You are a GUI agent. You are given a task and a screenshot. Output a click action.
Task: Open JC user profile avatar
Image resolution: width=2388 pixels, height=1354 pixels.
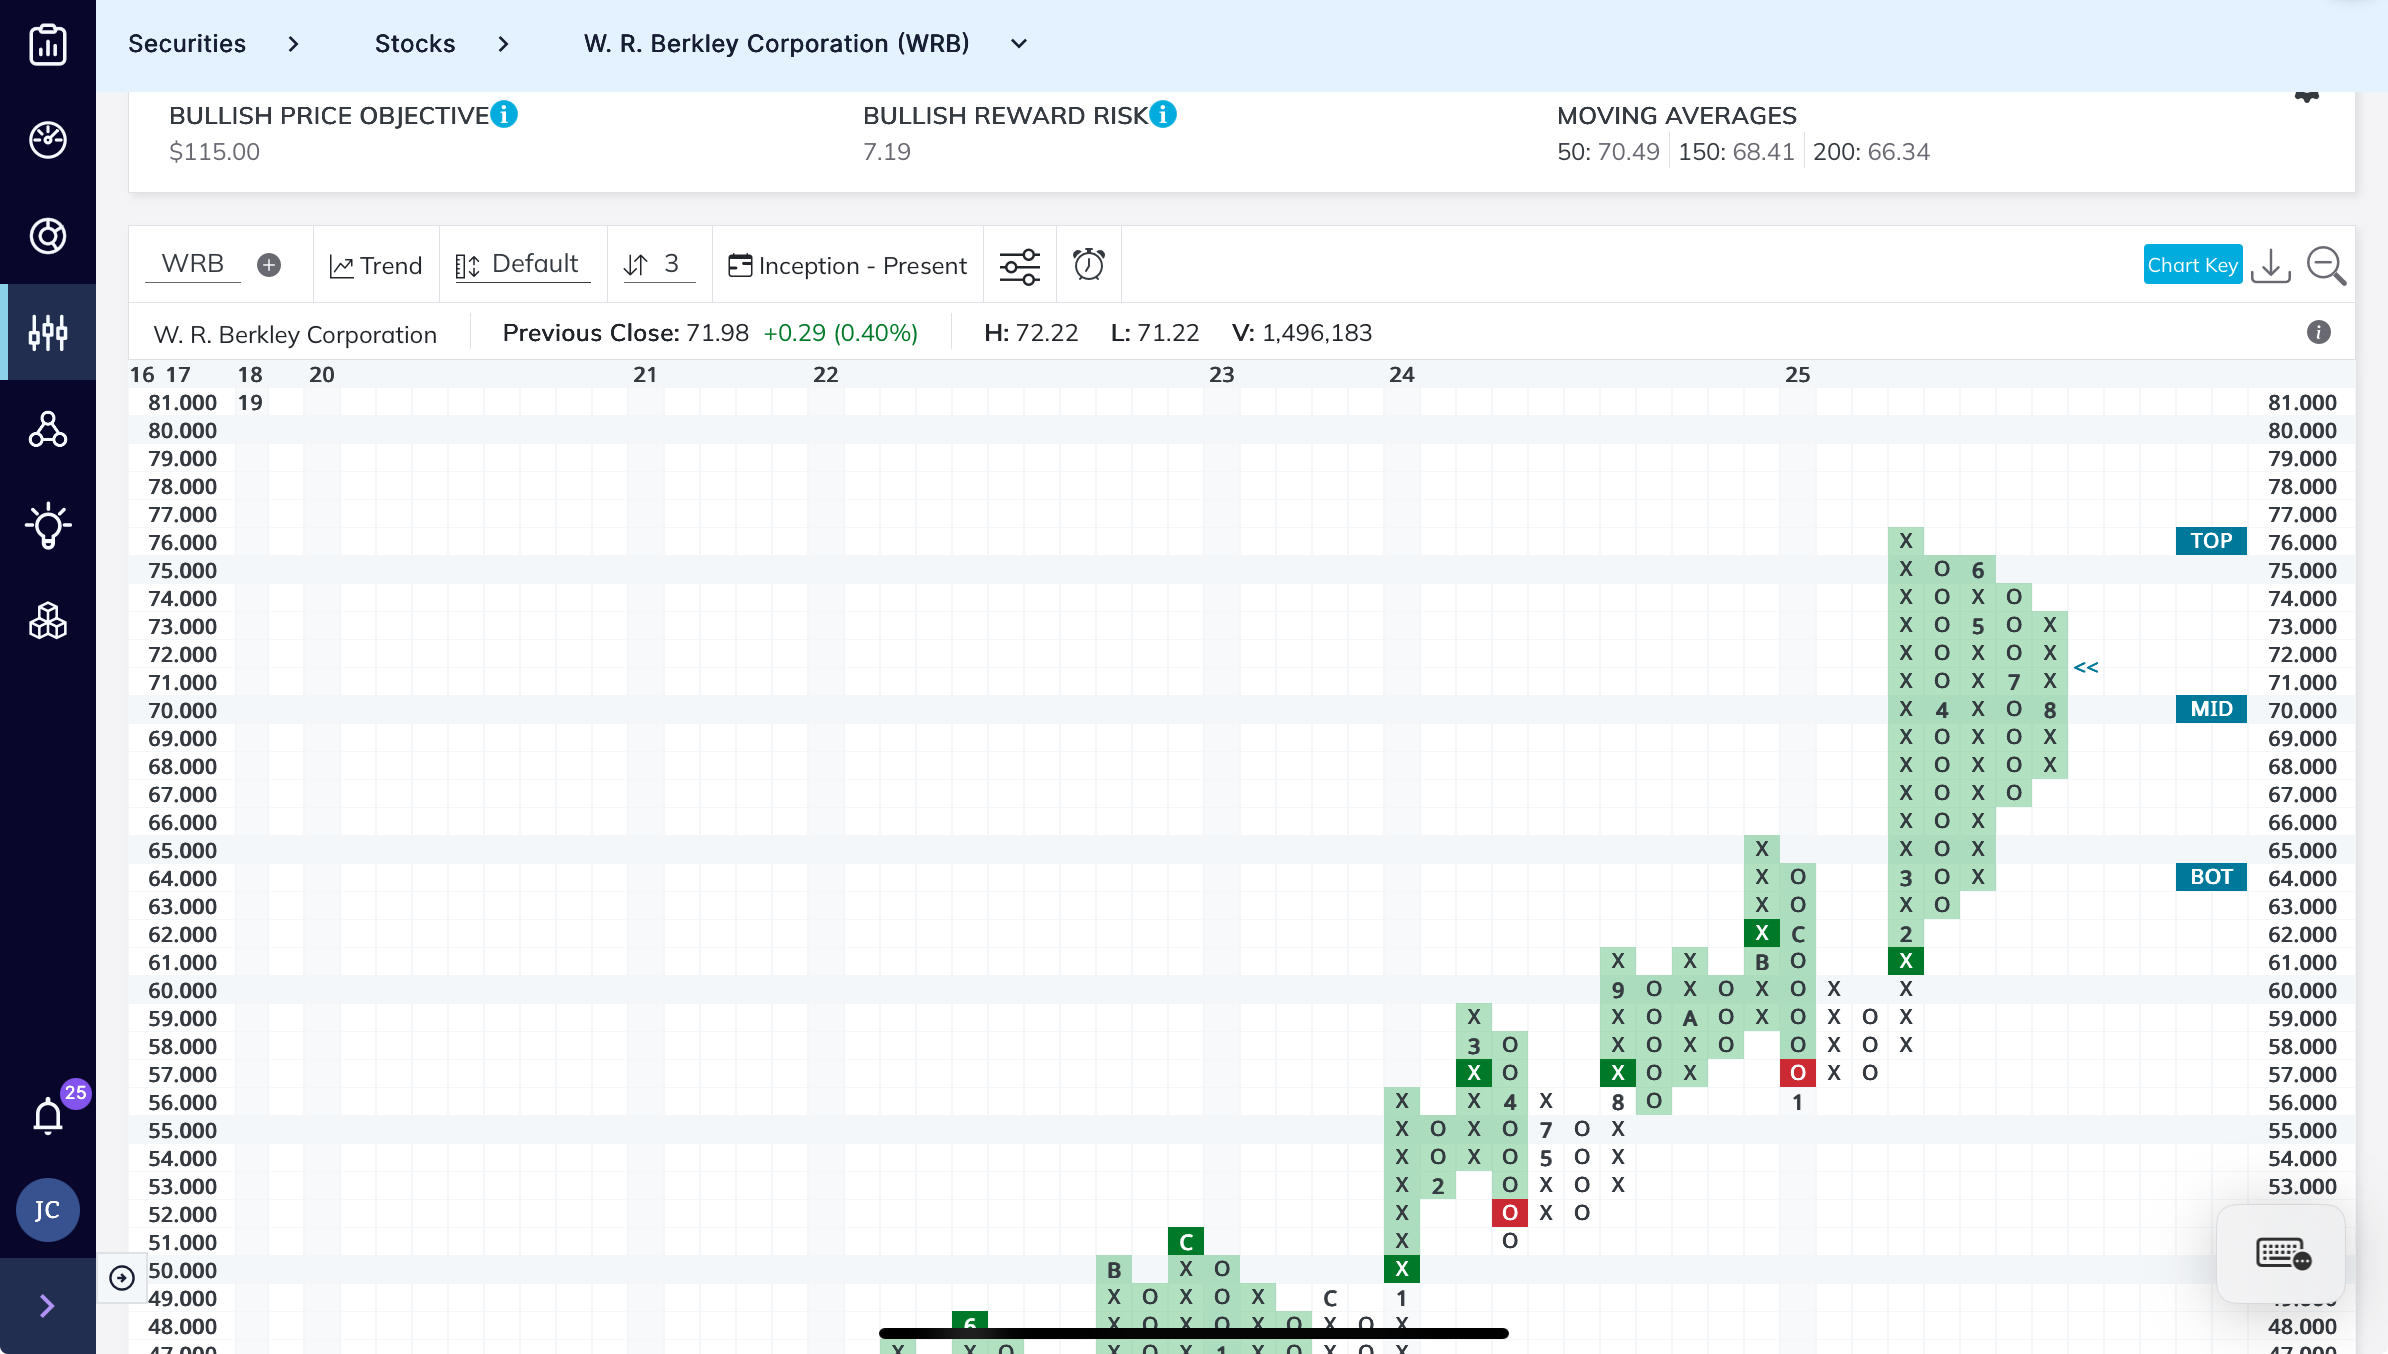tap(47, 1210)
